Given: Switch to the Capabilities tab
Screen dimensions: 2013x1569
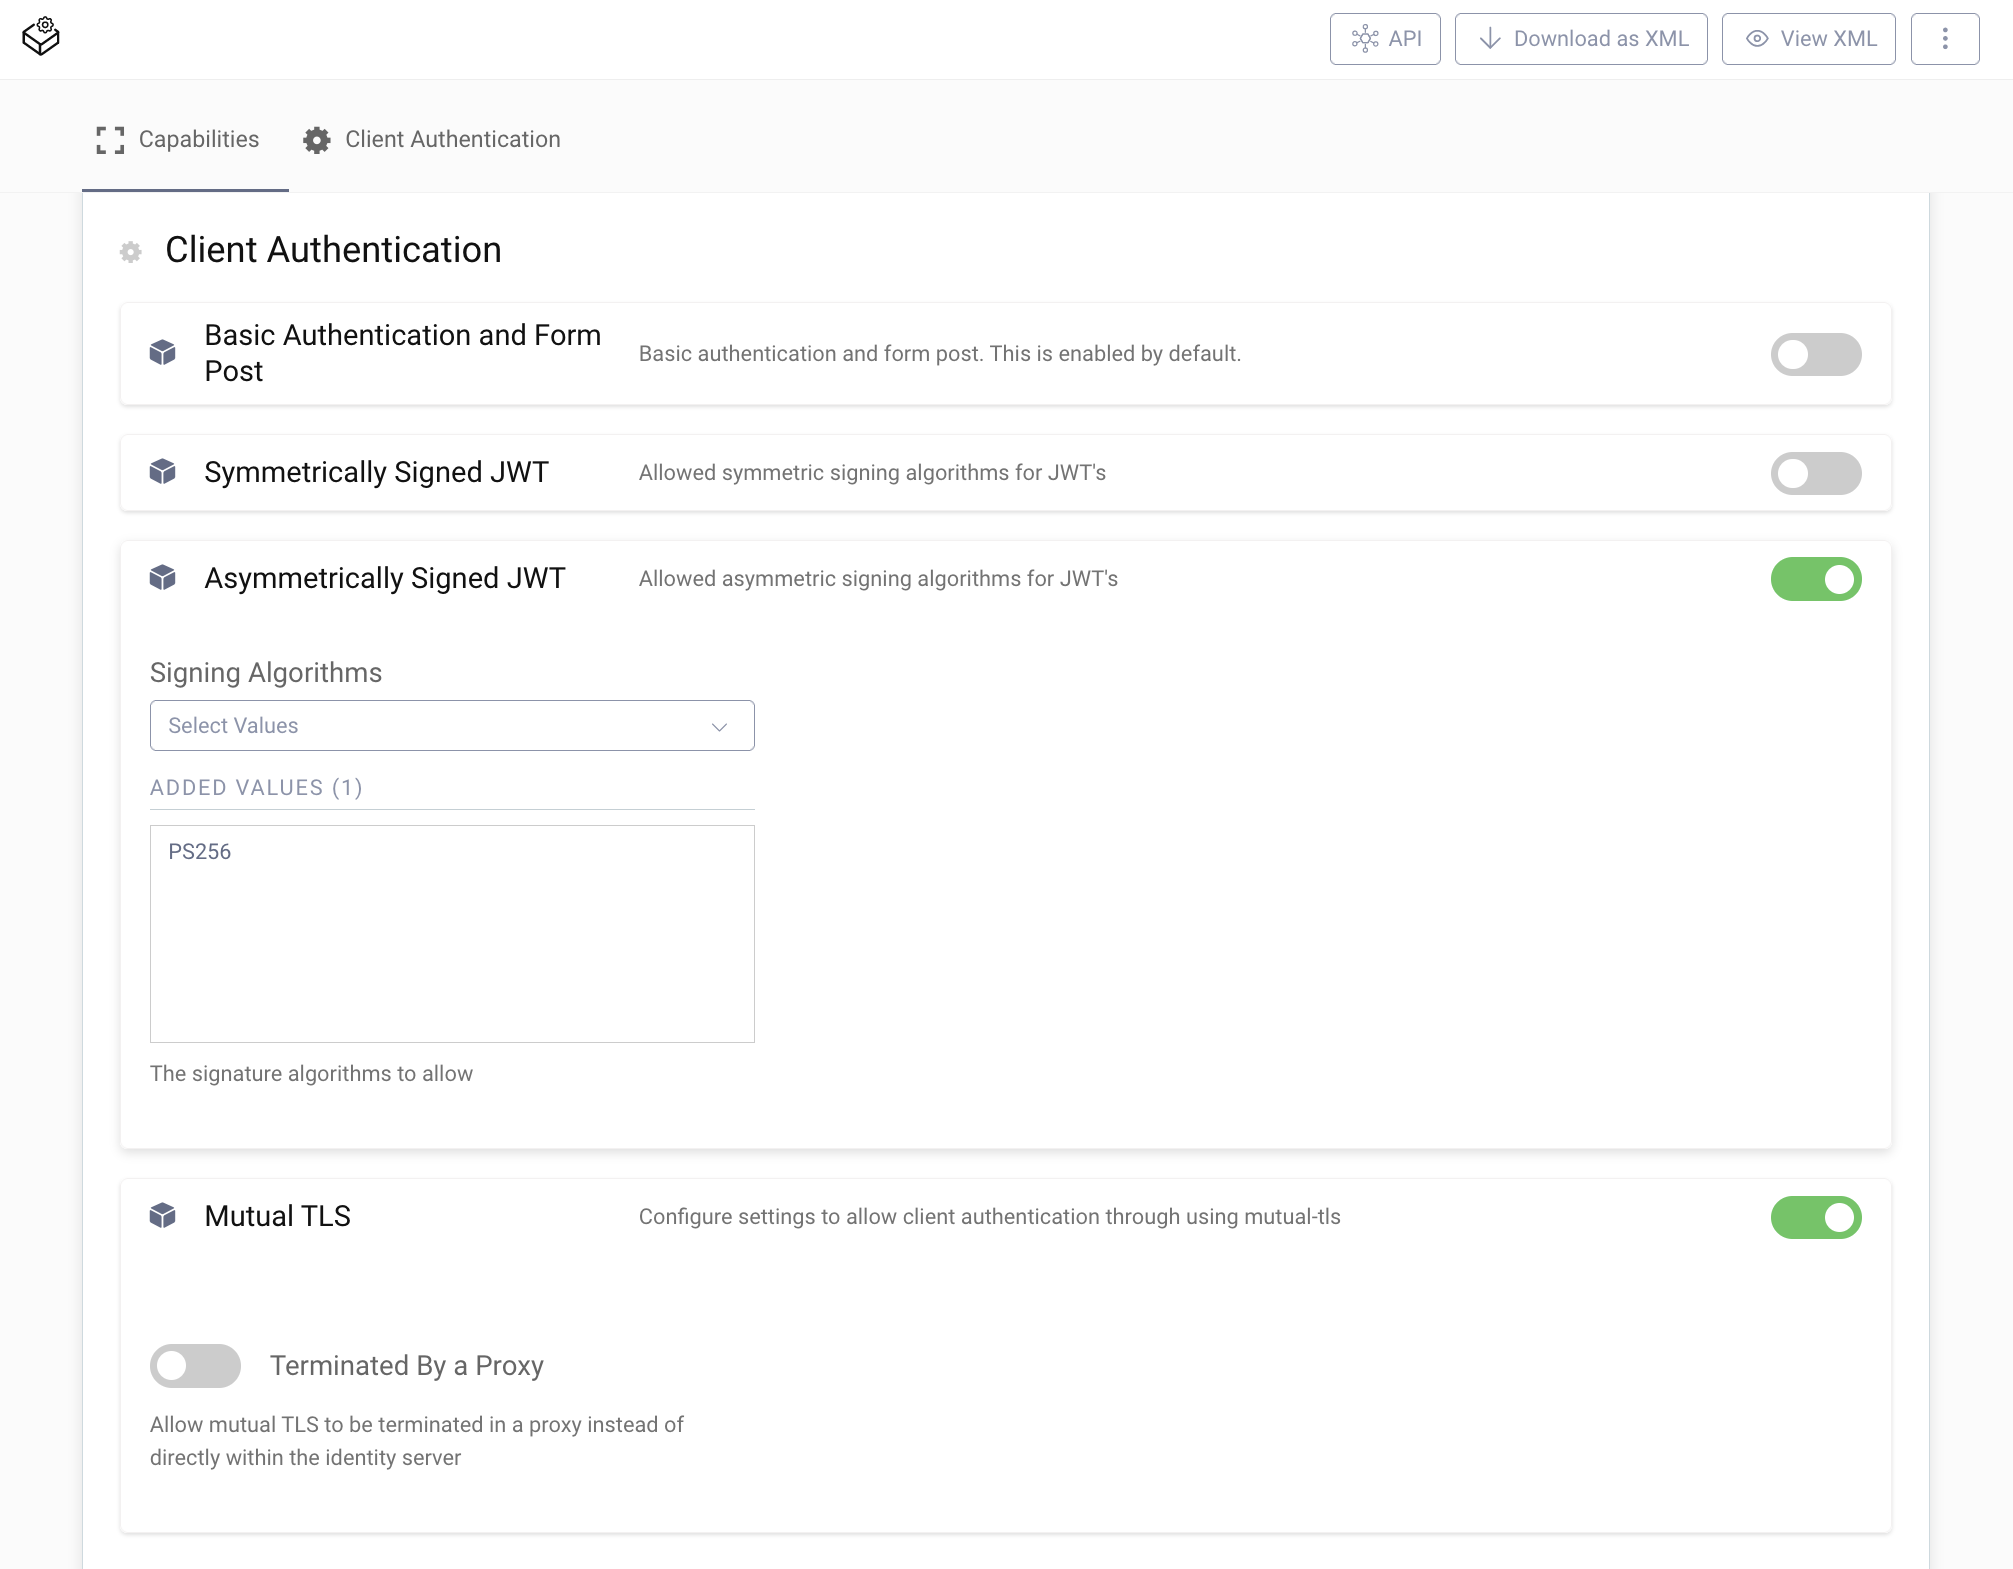Looking at the screenshot, I should 185,139.
